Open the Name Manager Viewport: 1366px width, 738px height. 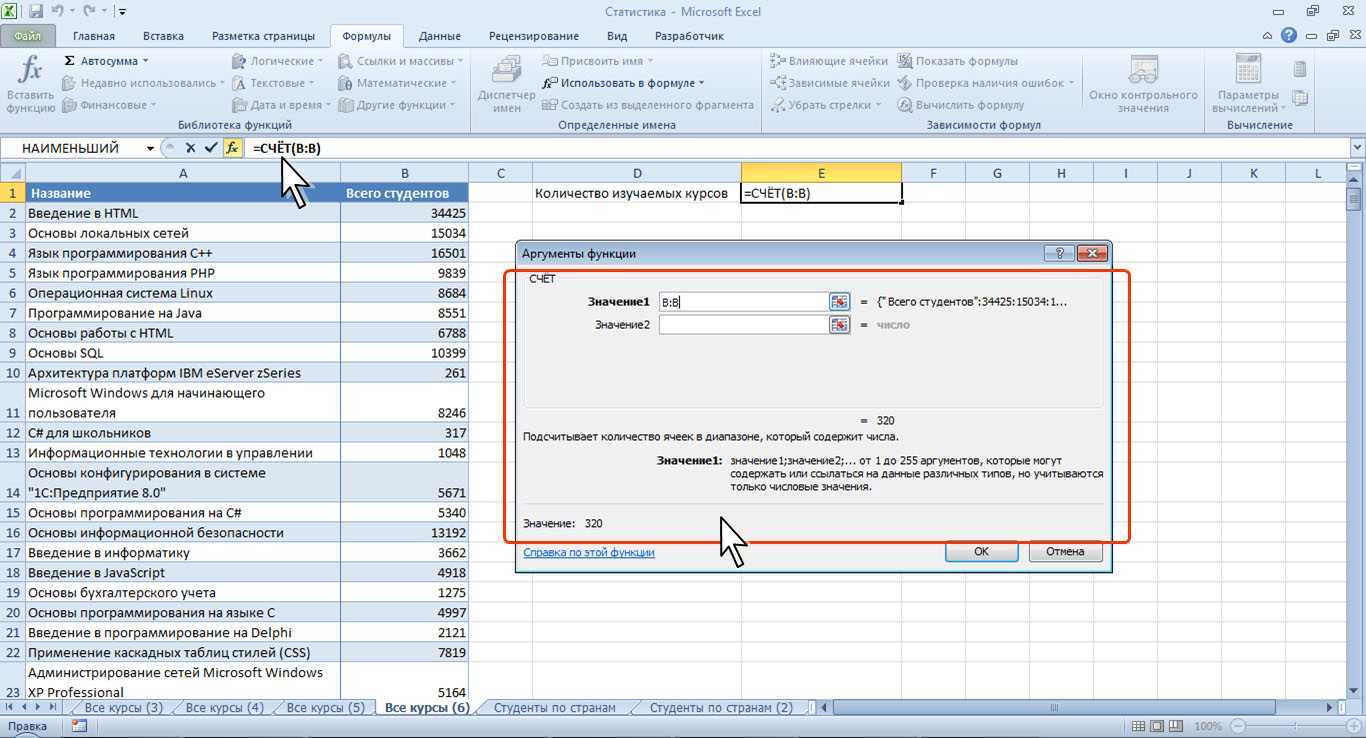pos(507,85)
